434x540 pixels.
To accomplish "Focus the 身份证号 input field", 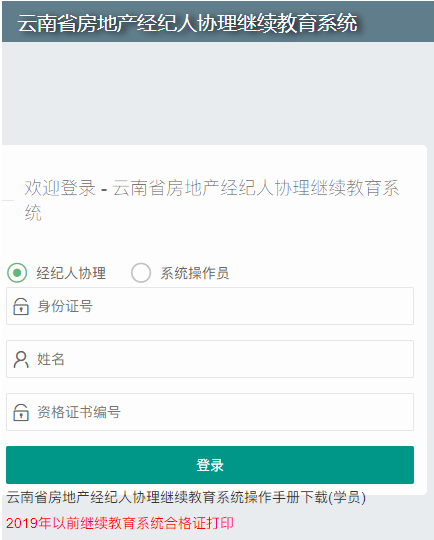I will click(210, 306).
